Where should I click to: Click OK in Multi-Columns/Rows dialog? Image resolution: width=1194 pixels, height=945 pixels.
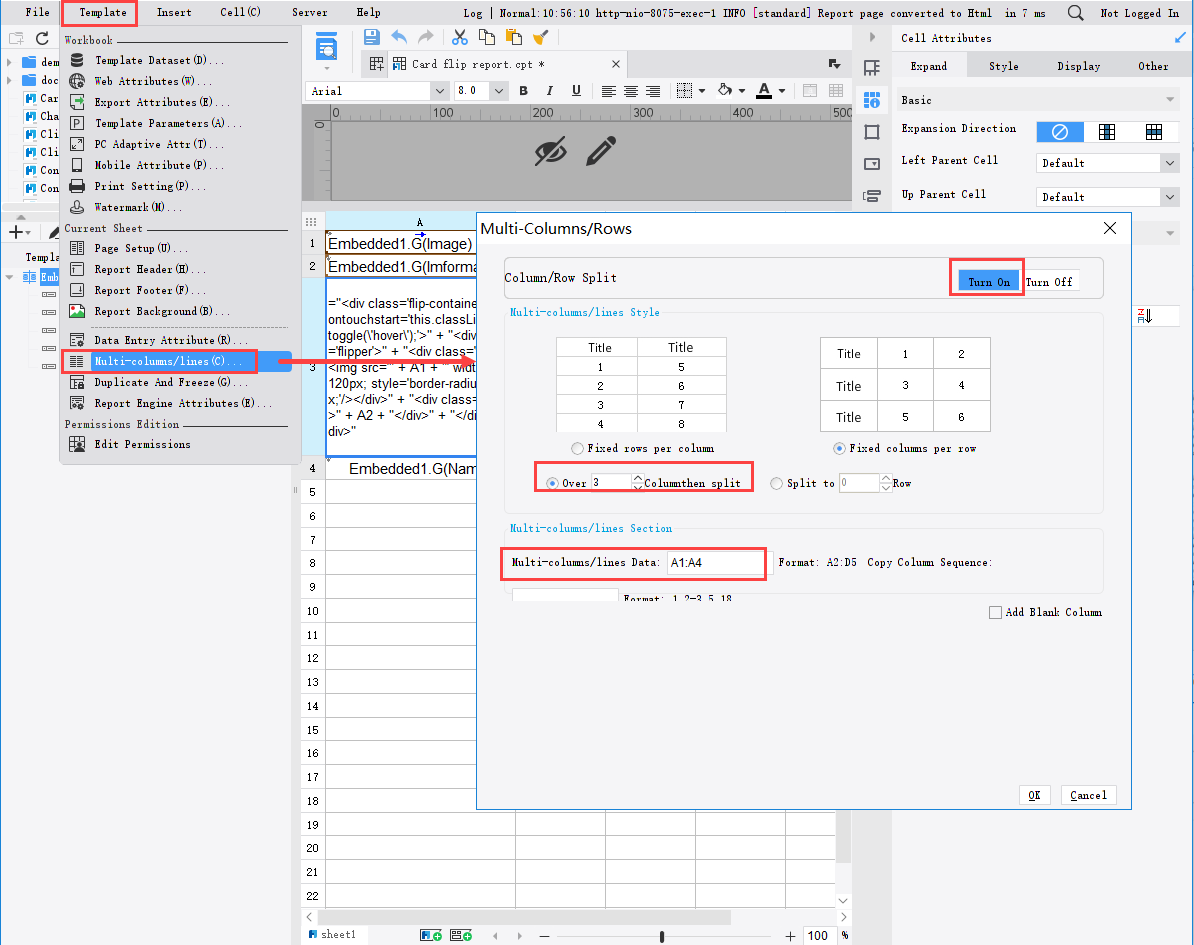click(1034, 795)
